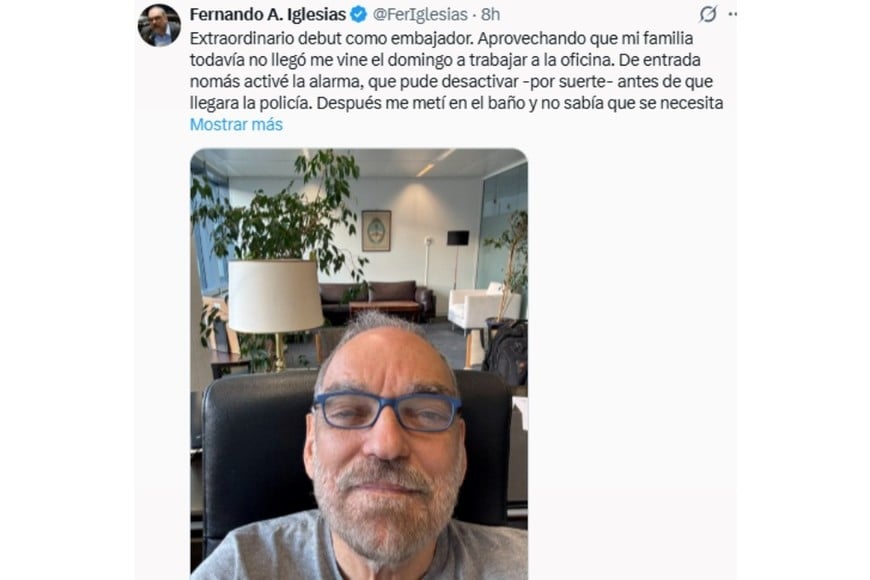
Task: Click the black backpack in the photo
Action: [x=506, y=353]
